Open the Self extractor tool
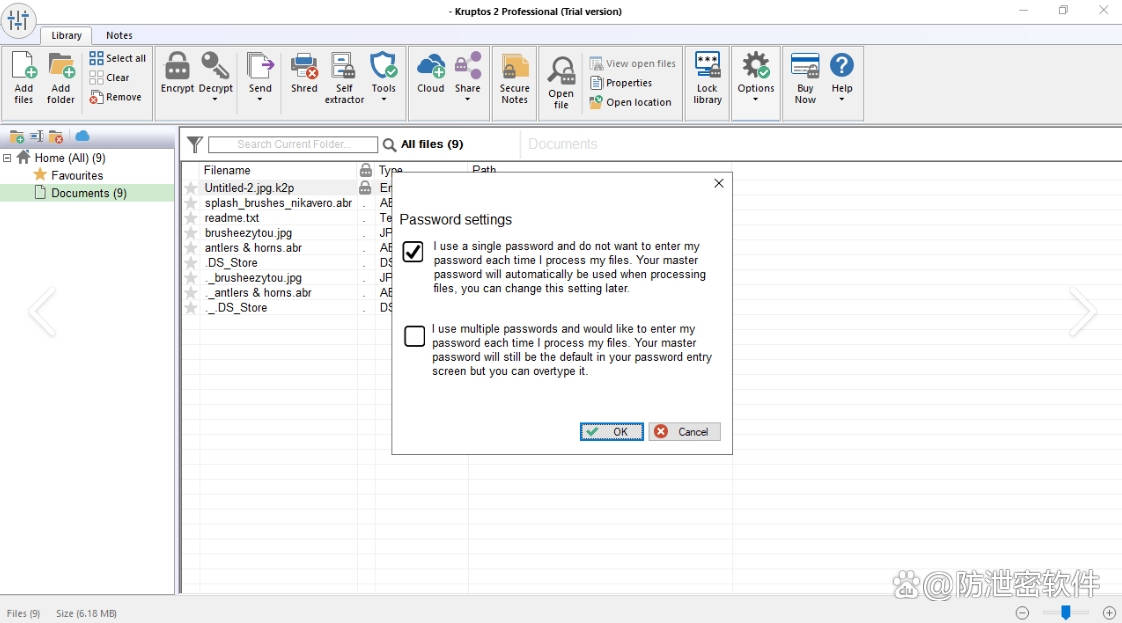 point(344,78)
